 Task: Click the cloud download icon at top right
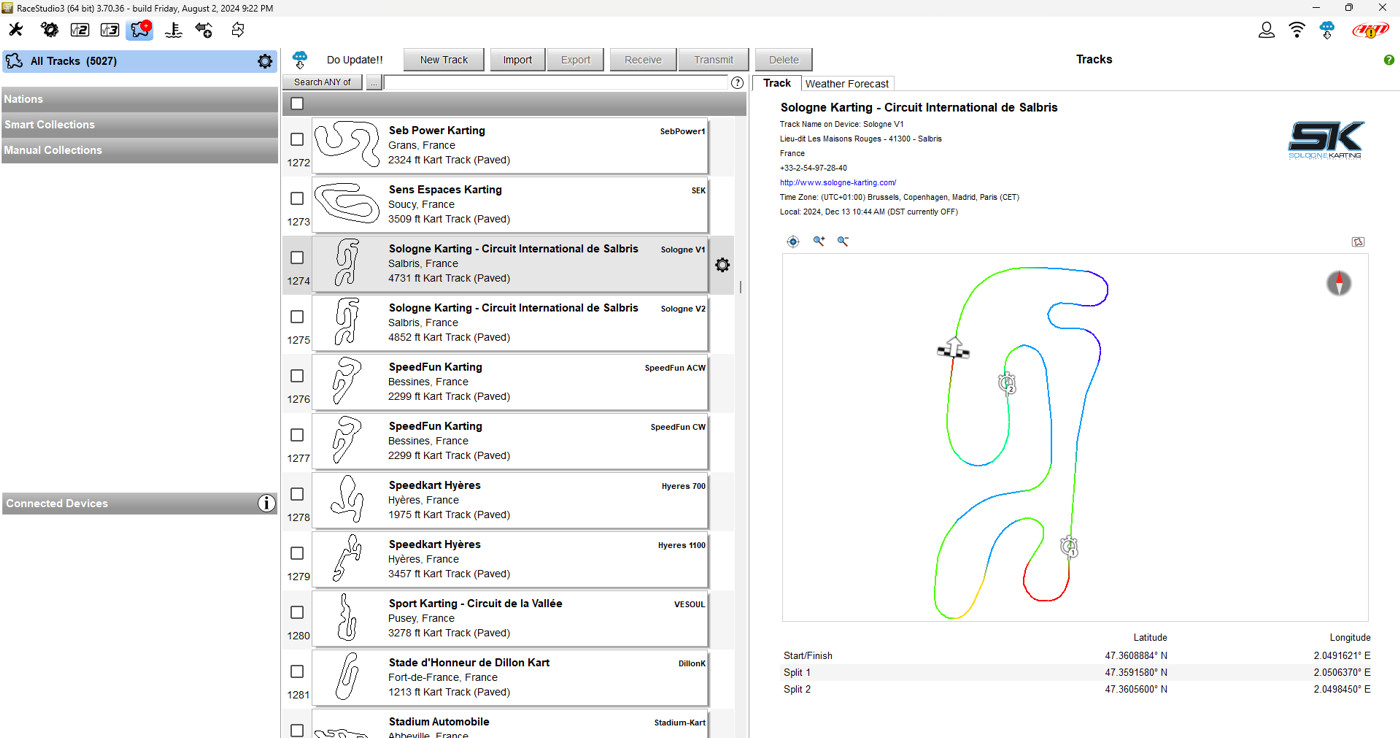pyautogui.click(x=1327, y=30)
